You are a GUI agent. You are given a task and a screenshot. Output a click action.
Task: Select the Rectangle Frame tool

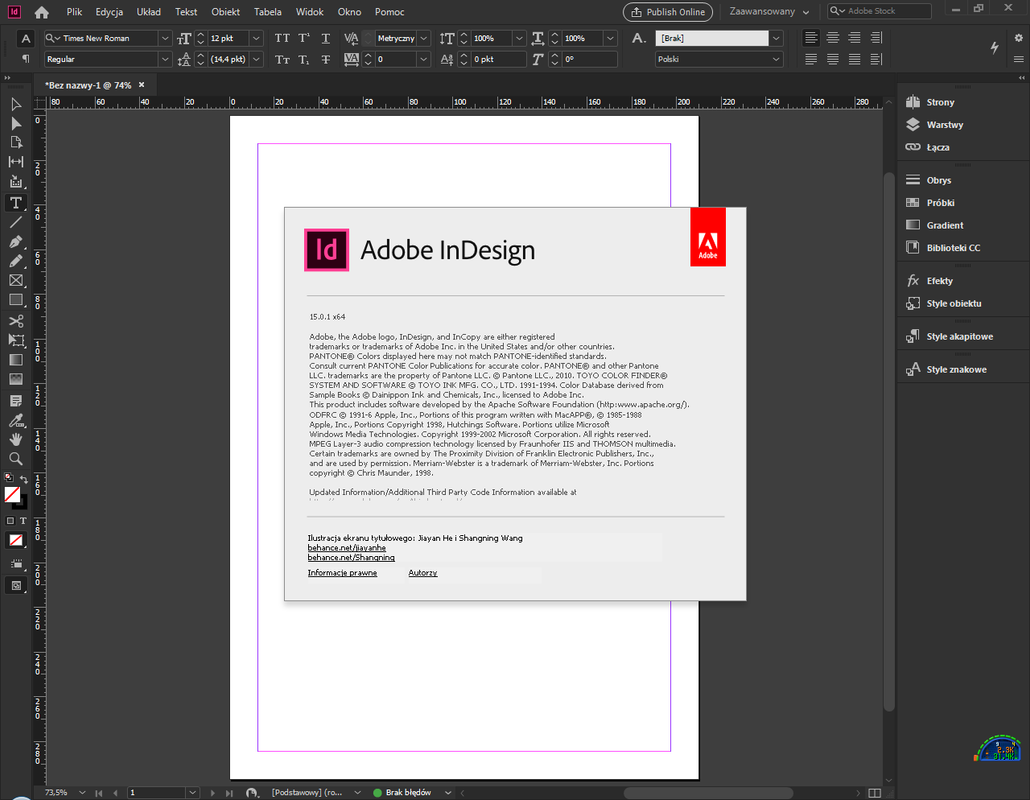(16, 280)
